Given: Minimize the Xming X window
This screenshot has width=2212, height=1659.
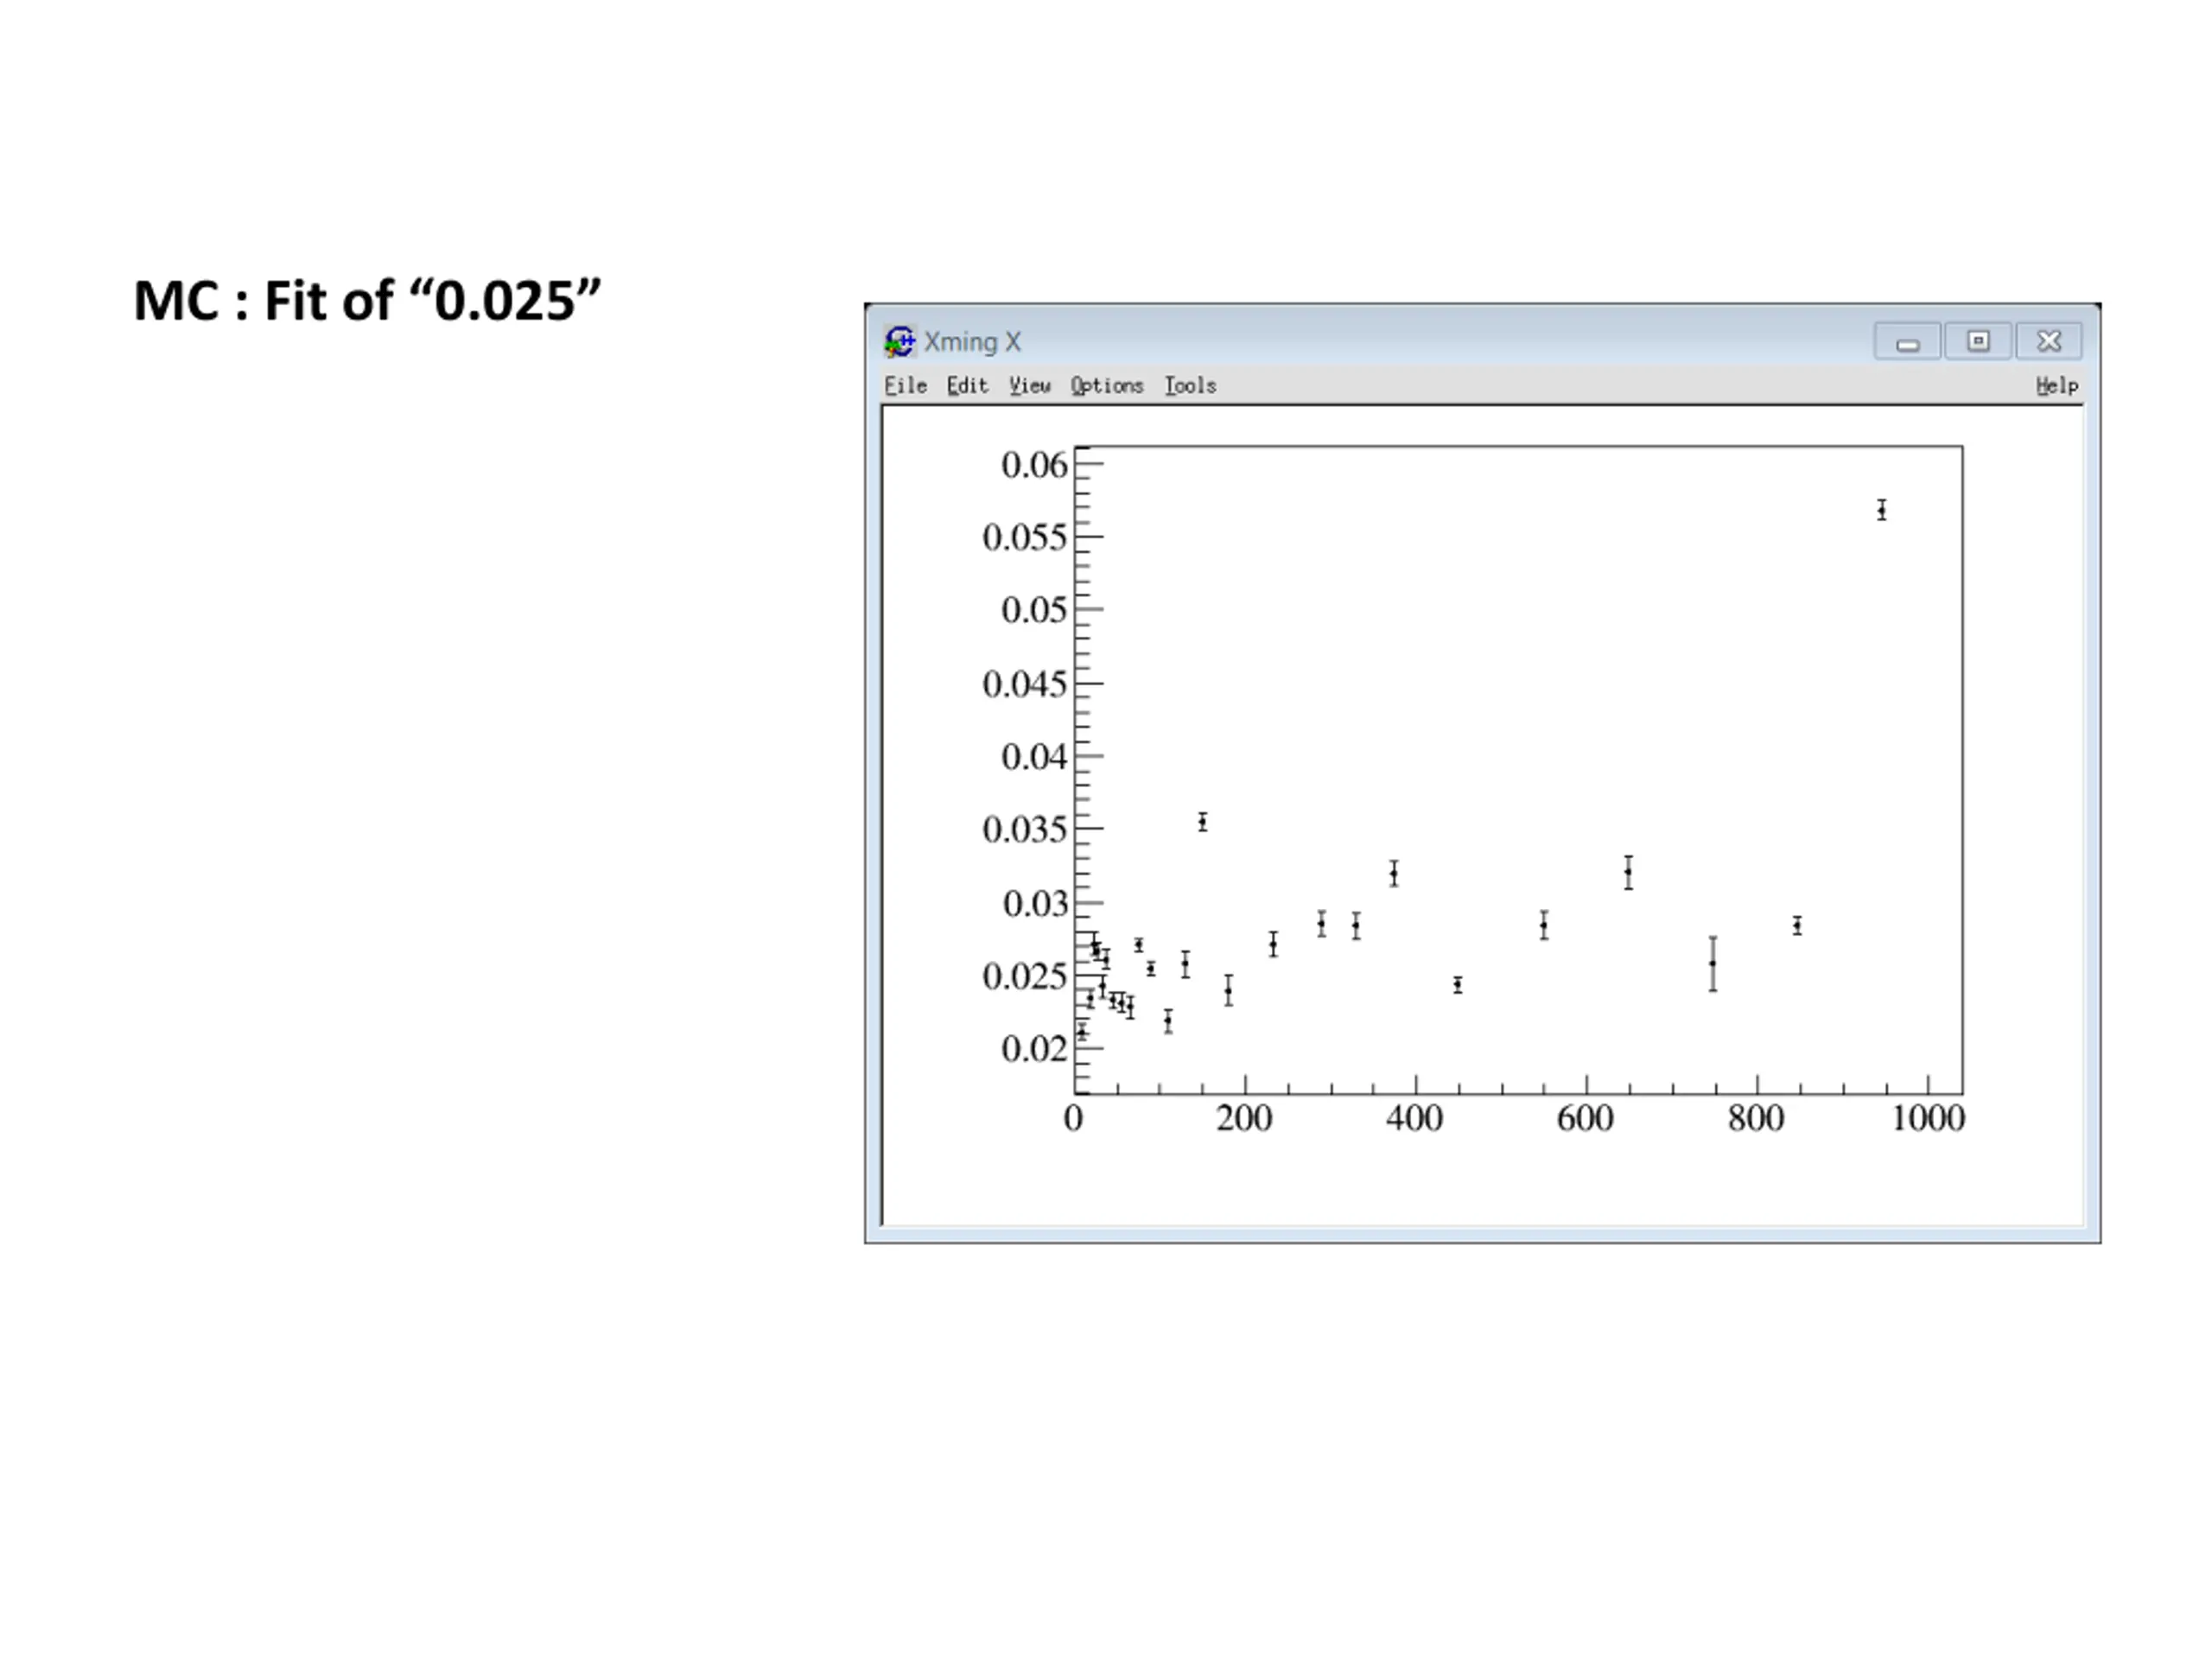Looking at the screenshot, I should pos(1907,342).
